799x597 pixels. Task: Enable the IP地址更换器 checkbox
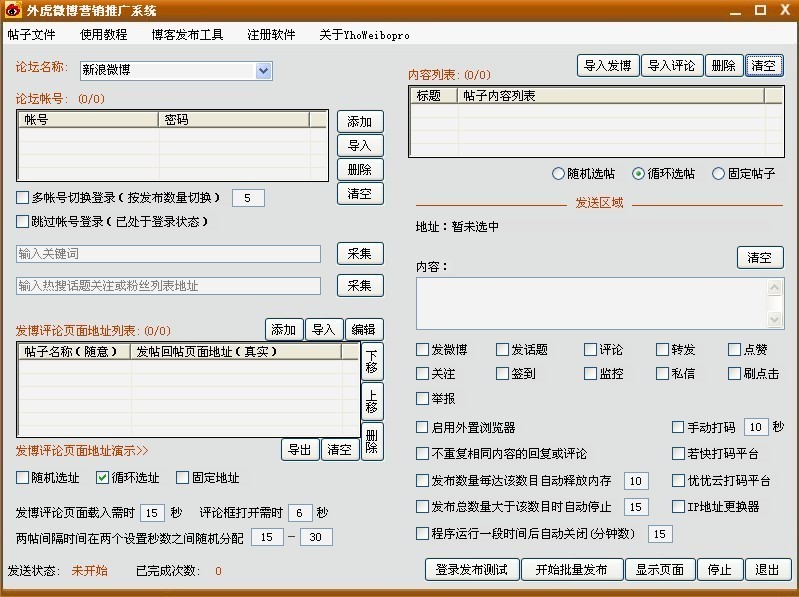coord(678,507)
